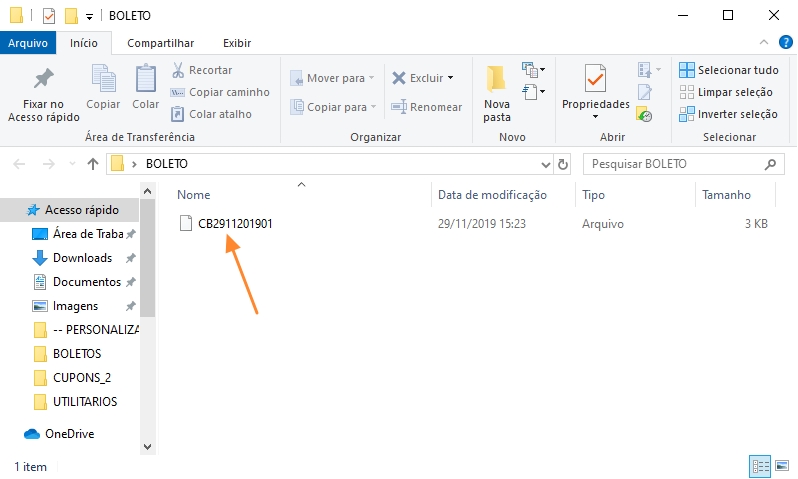Click Limpar seleção
The height and width of the screenshot is (479, 798).
point(726,92)
